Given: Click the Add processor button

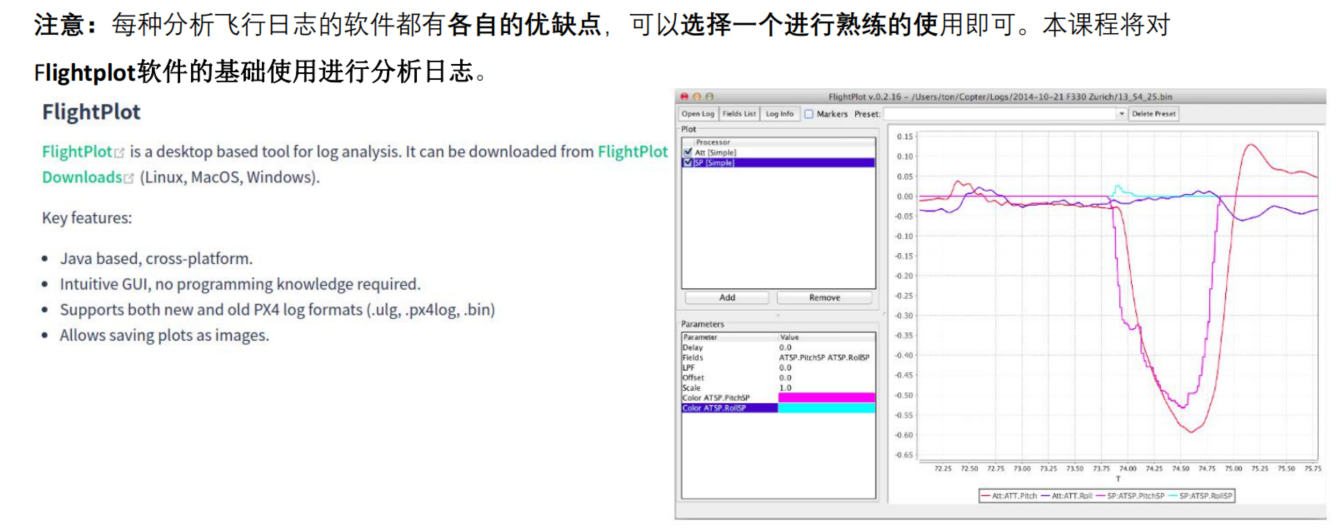Looking at the screenshot, I should [x=727, y=297].
